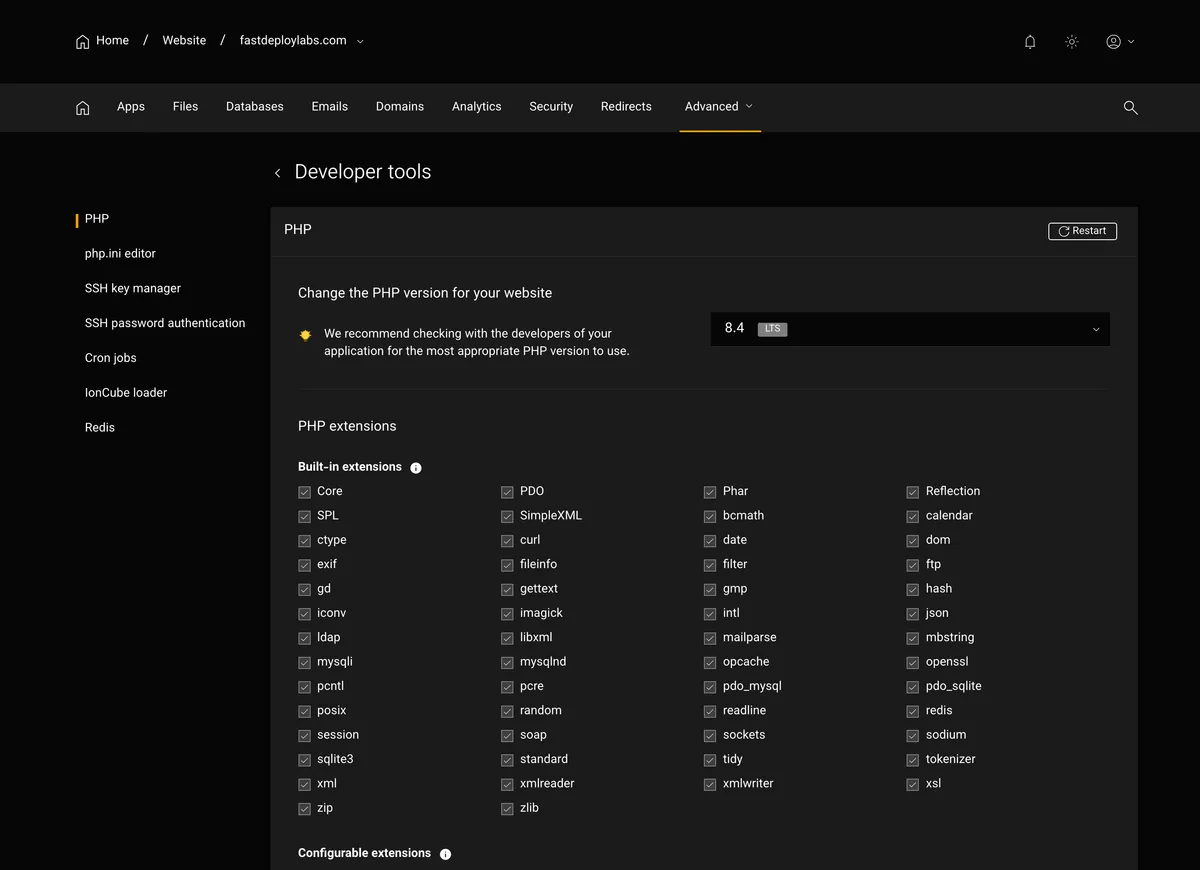The height and width of the screenshot is (870, 1200).
Task: Click the home icon in the navigation bar
Action: click(83, 108)
